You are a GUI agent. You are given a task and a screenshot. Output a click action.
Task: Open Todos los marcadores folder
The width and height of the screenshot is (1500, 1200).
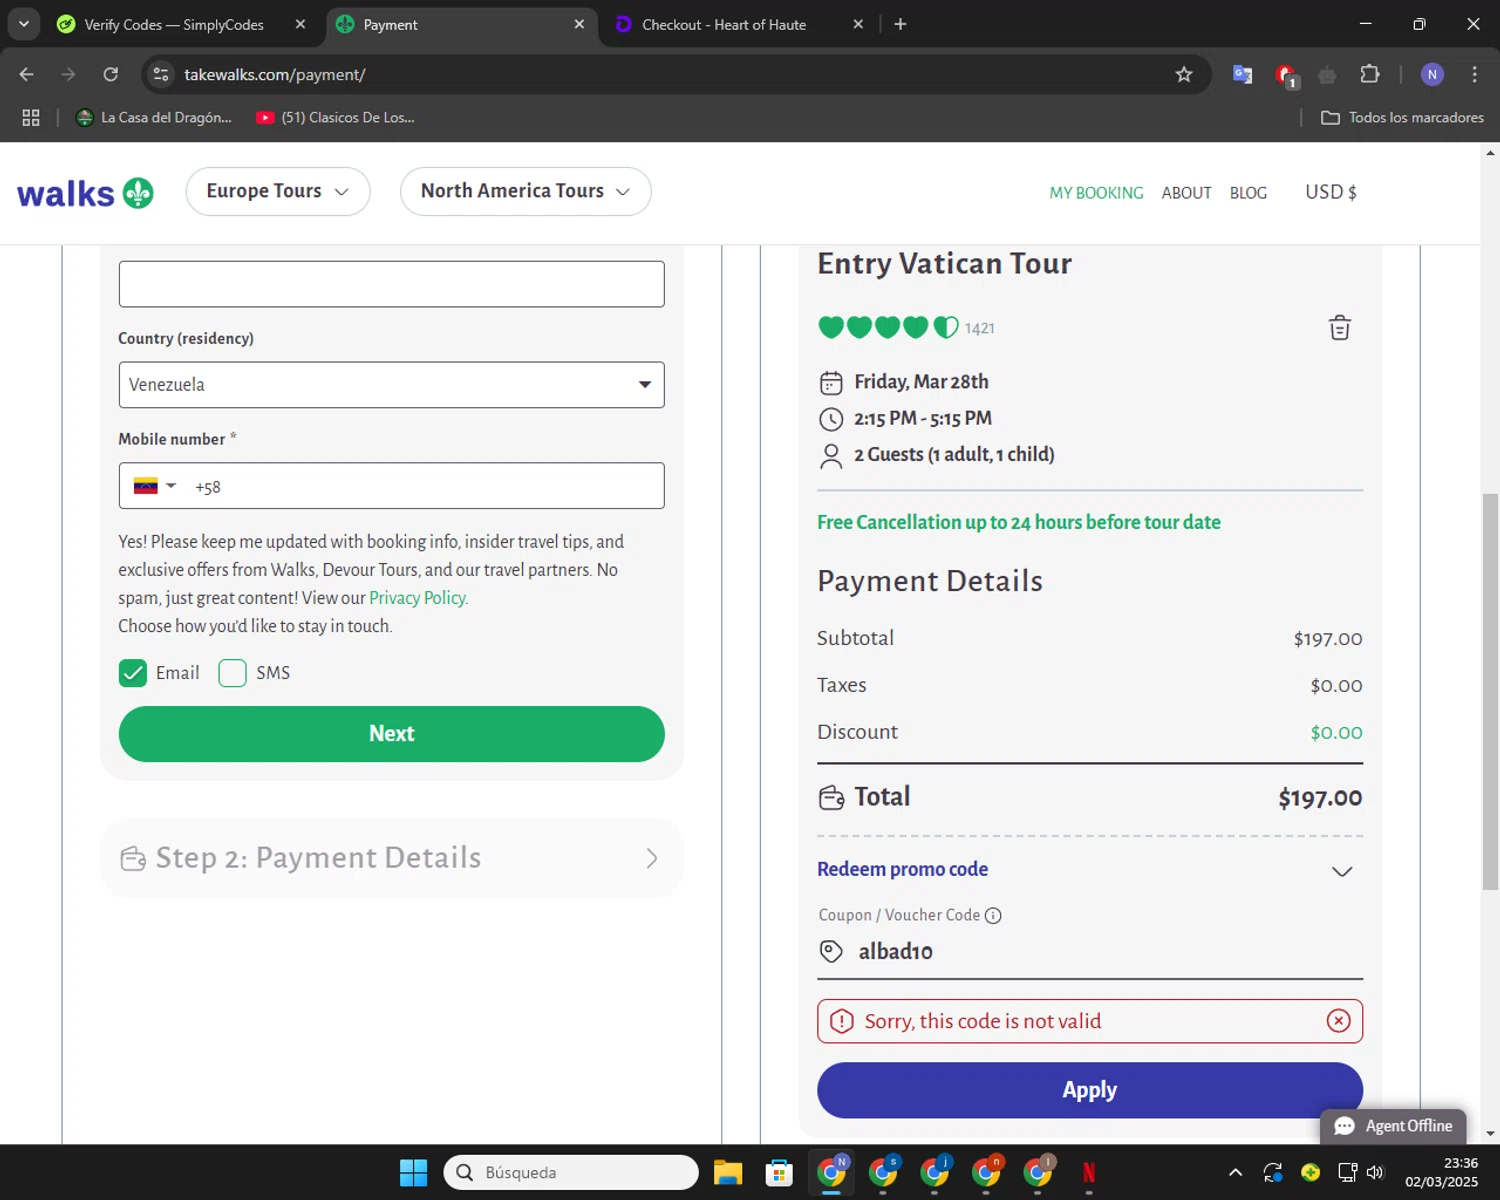[1402, 117]
